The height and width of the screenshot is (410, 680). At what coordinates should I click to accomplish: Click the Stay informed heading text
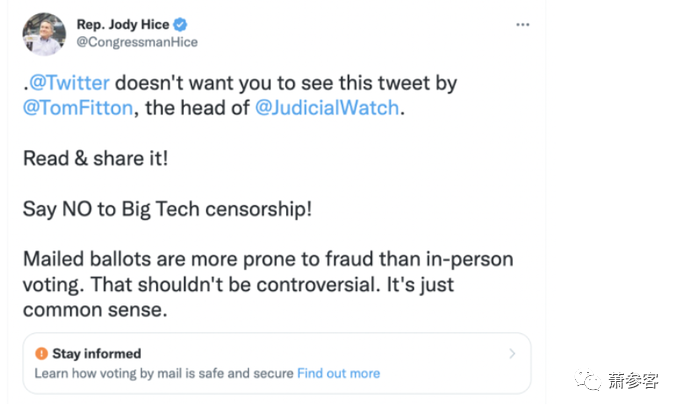[97, 353]
